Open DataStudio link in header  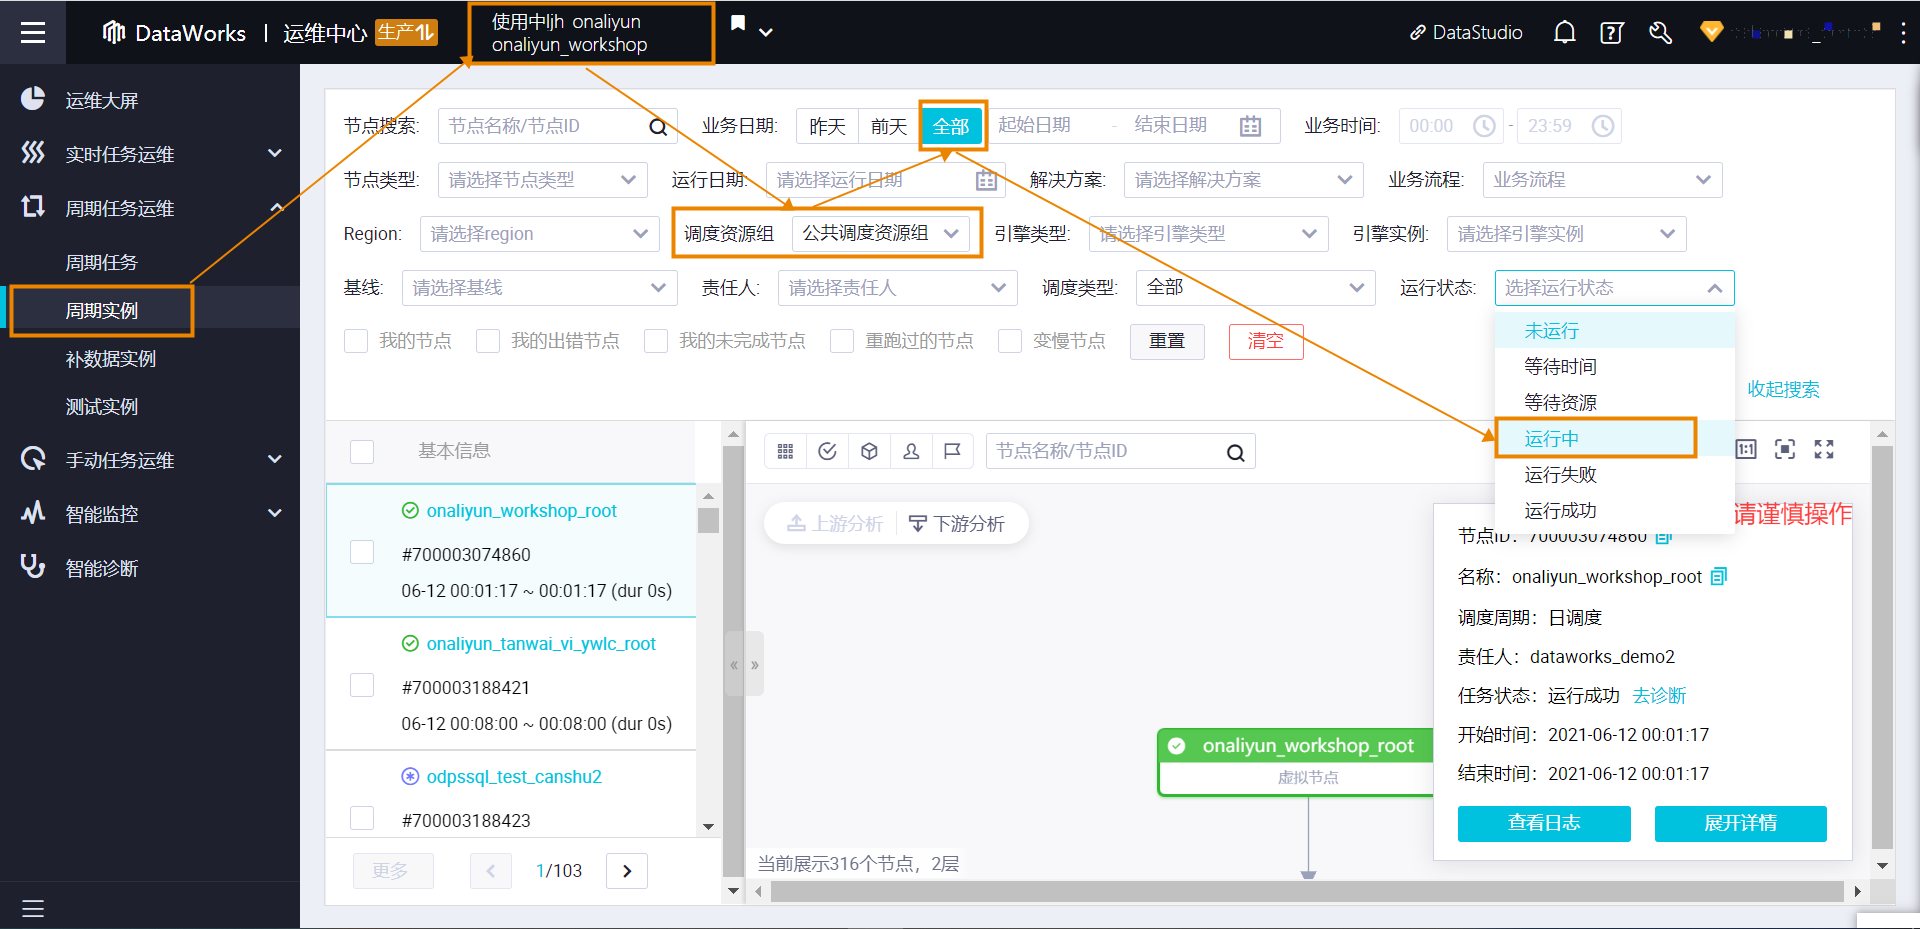(x=1466, y=33)
